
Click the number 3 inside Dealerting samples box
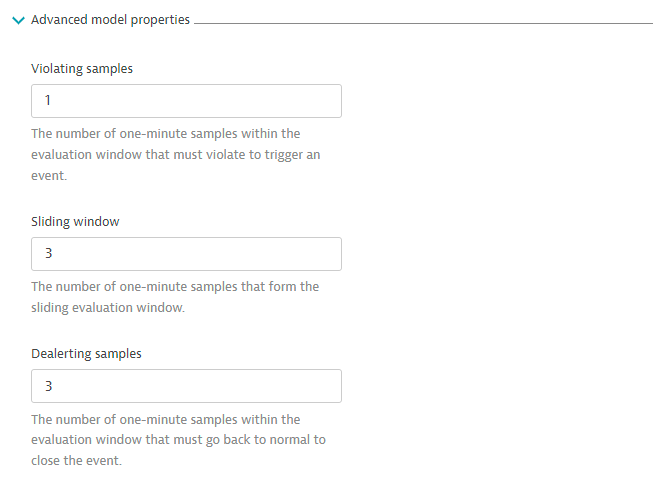[x=47, y=386]
